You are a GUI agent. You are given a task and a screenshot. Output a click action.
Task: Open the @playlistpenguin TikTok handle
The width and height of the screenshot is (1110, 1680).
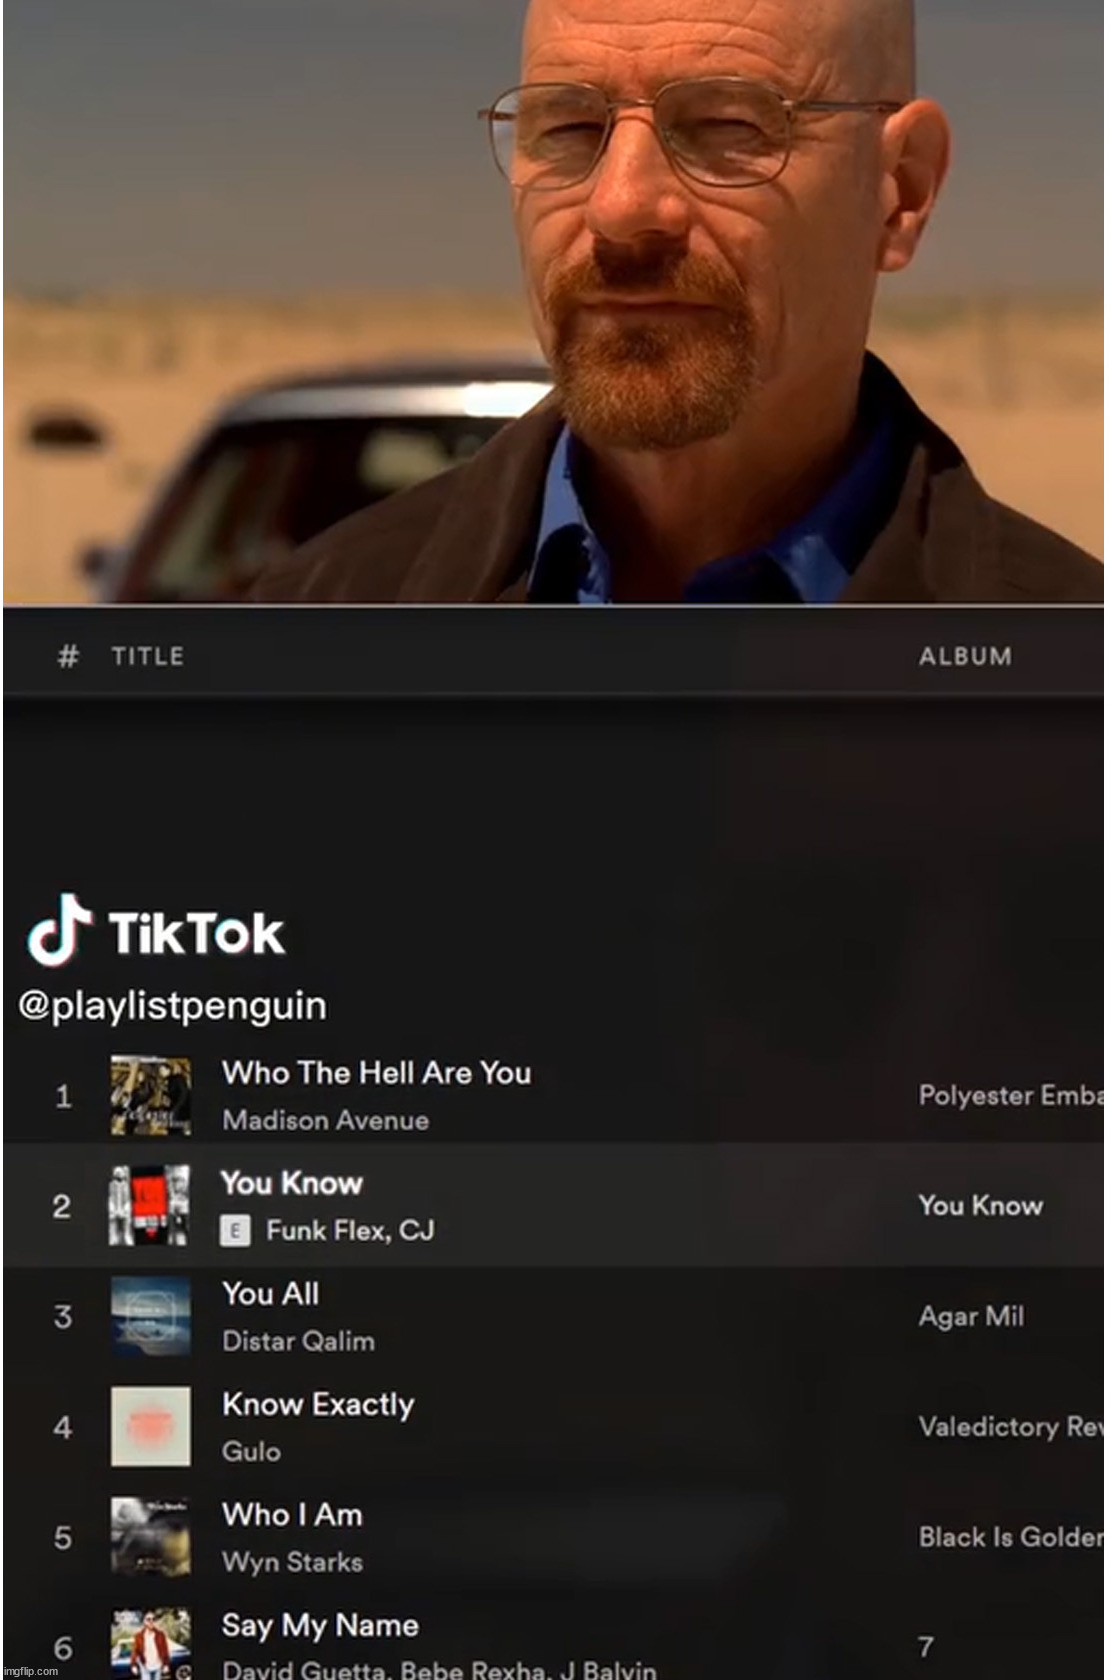point(172,1005)
